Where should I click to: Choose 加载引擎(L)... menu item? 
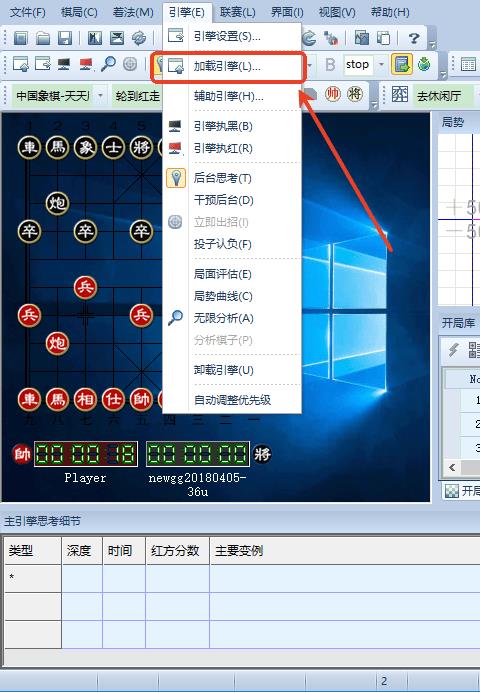click(x=232, y=67)
